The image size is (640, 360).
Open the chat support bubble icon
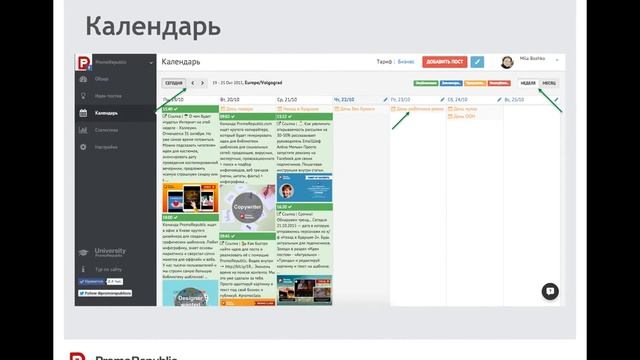click(x=550, y=291)
